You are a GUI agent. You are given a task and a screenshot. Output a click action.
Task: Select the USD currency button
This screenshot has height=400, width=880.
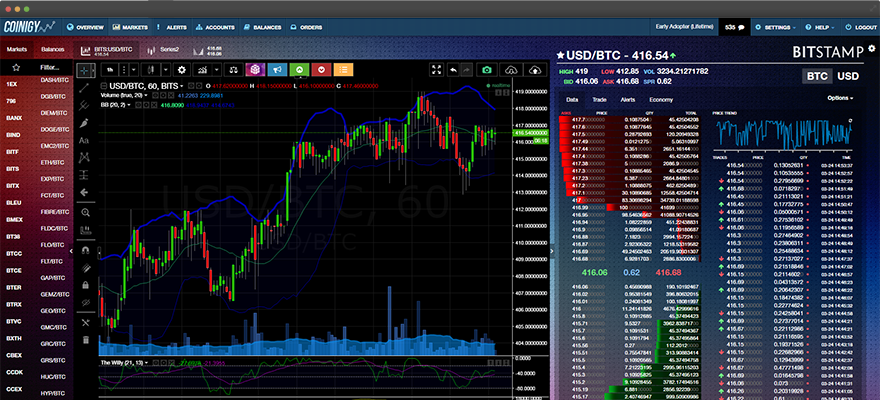(847, 76)
